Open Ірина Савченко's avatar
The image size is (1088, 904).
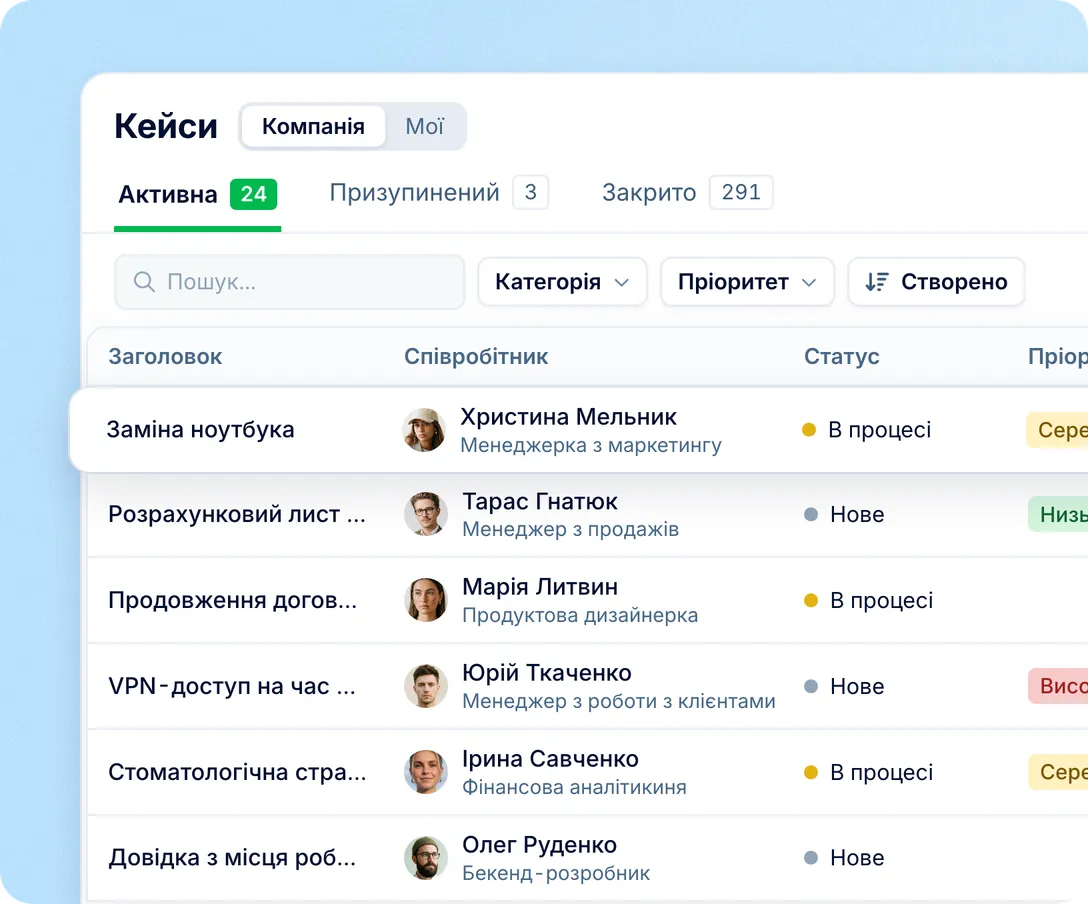click(425, 771)
